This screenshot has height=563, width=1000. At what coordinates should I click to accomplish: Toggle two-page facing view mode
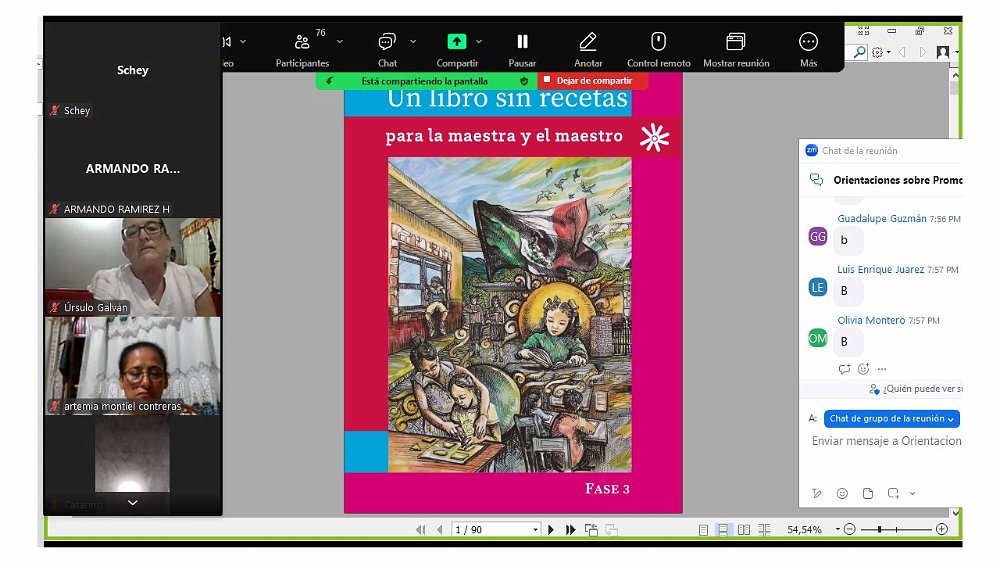(742, 529)
